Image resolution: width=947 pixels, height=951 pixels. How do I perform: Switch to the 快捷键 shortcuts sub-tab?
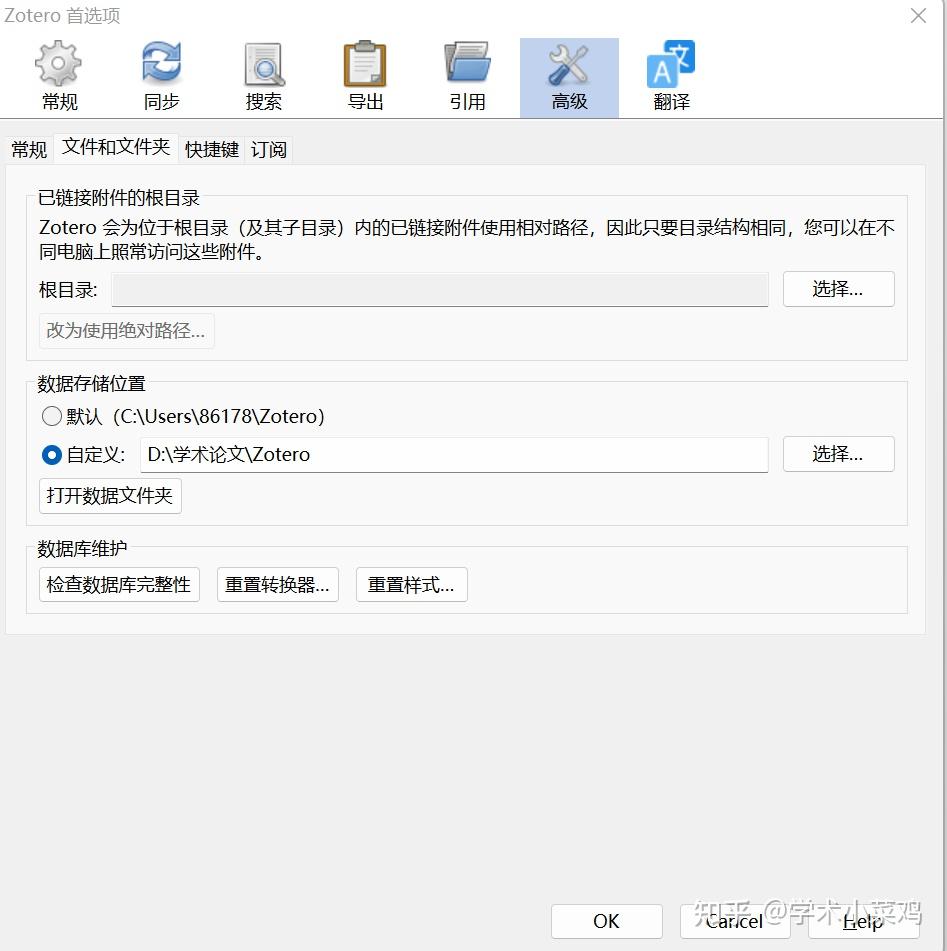(212, 149)
